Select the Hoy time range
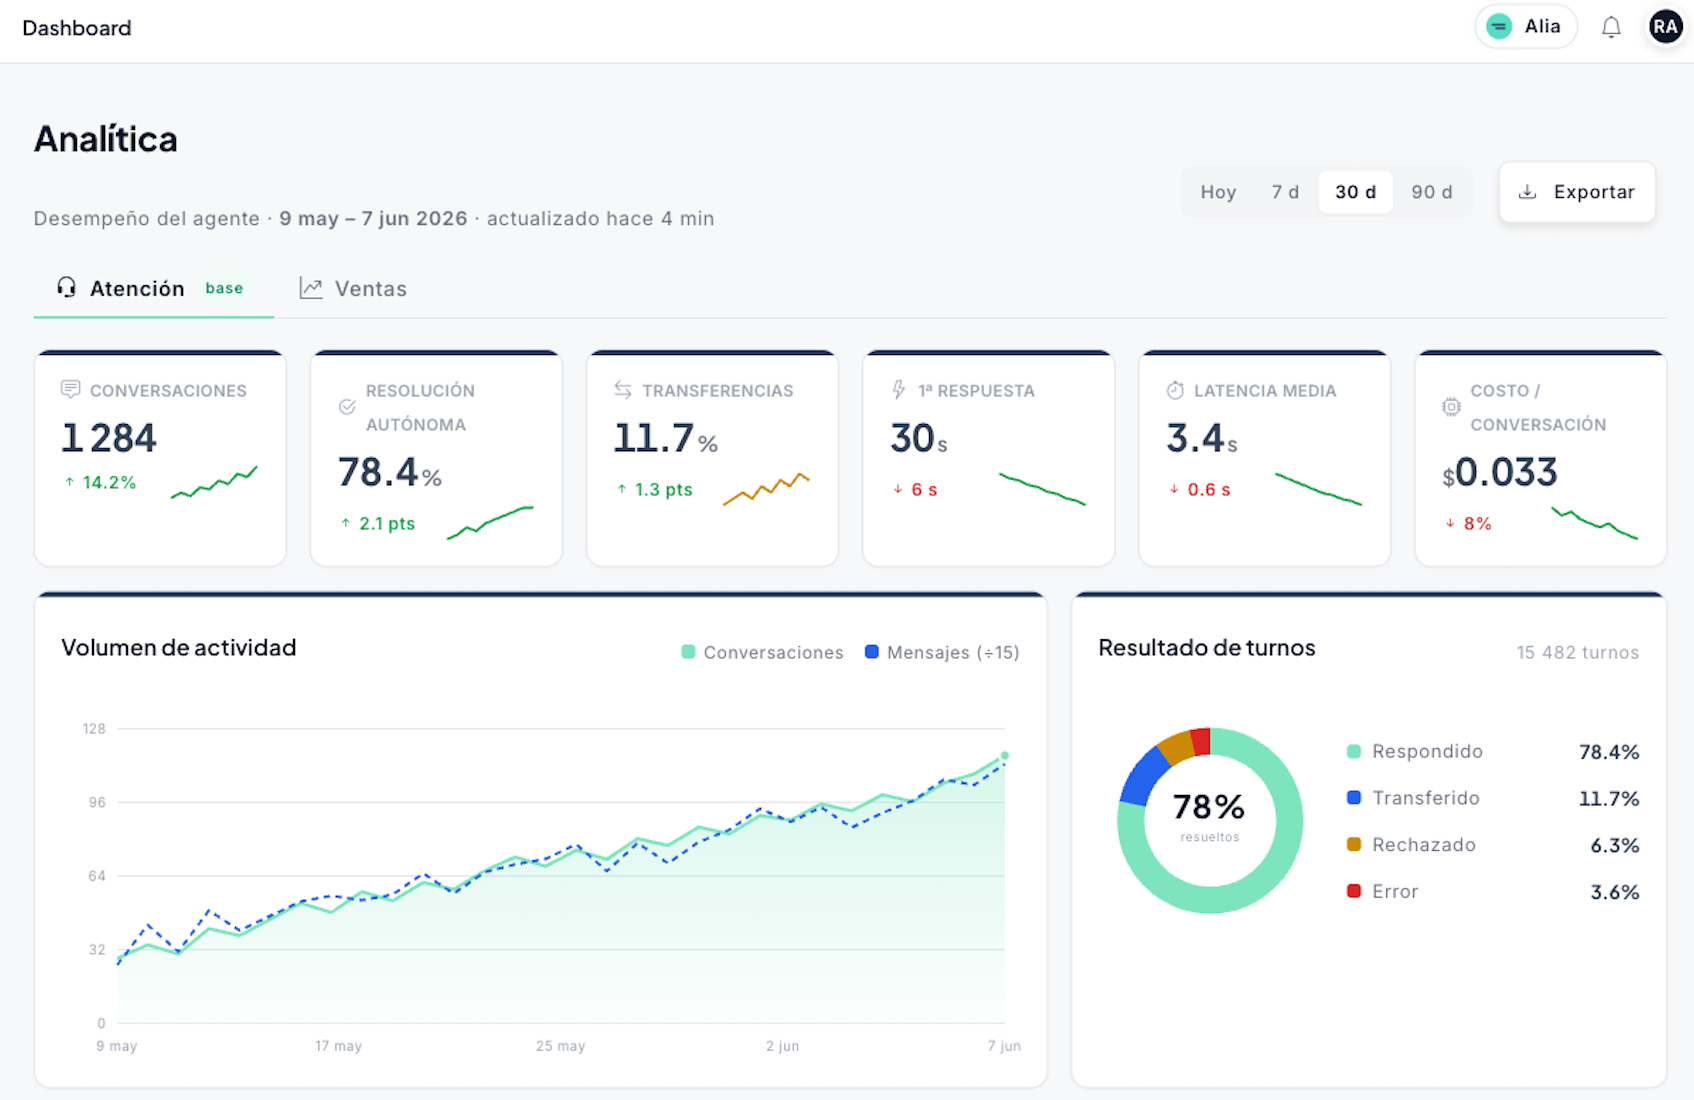The image size is (1694, 1100). [1218, 192]
